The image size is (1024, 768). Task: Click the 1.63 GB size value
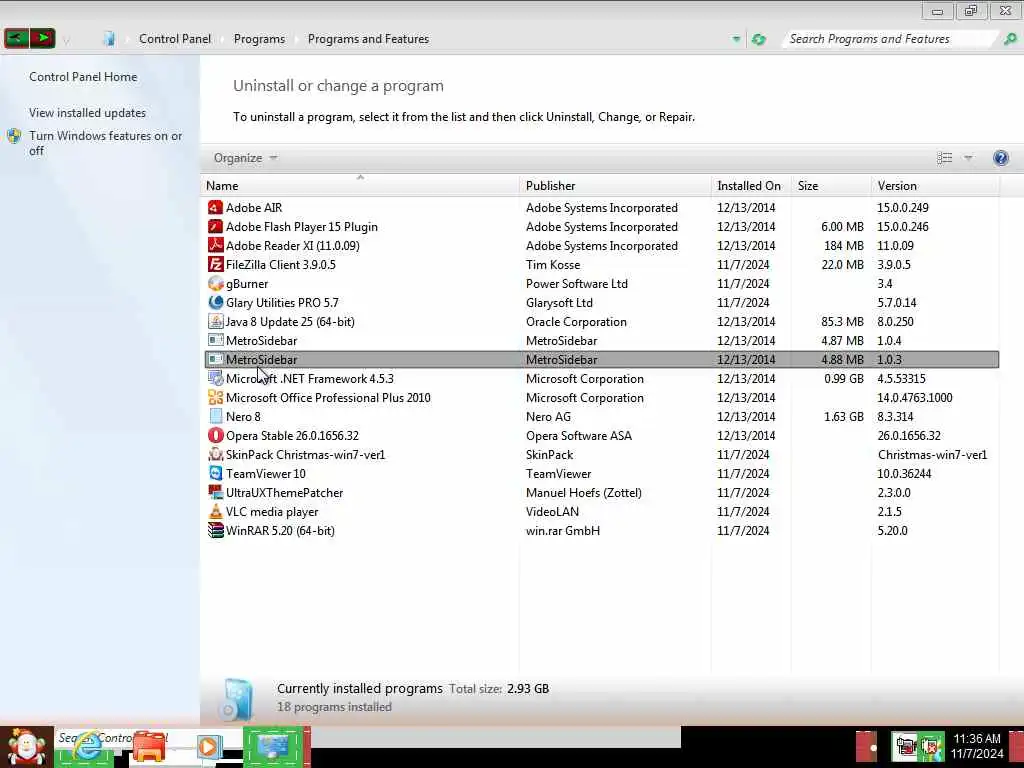tap(844, 417)
